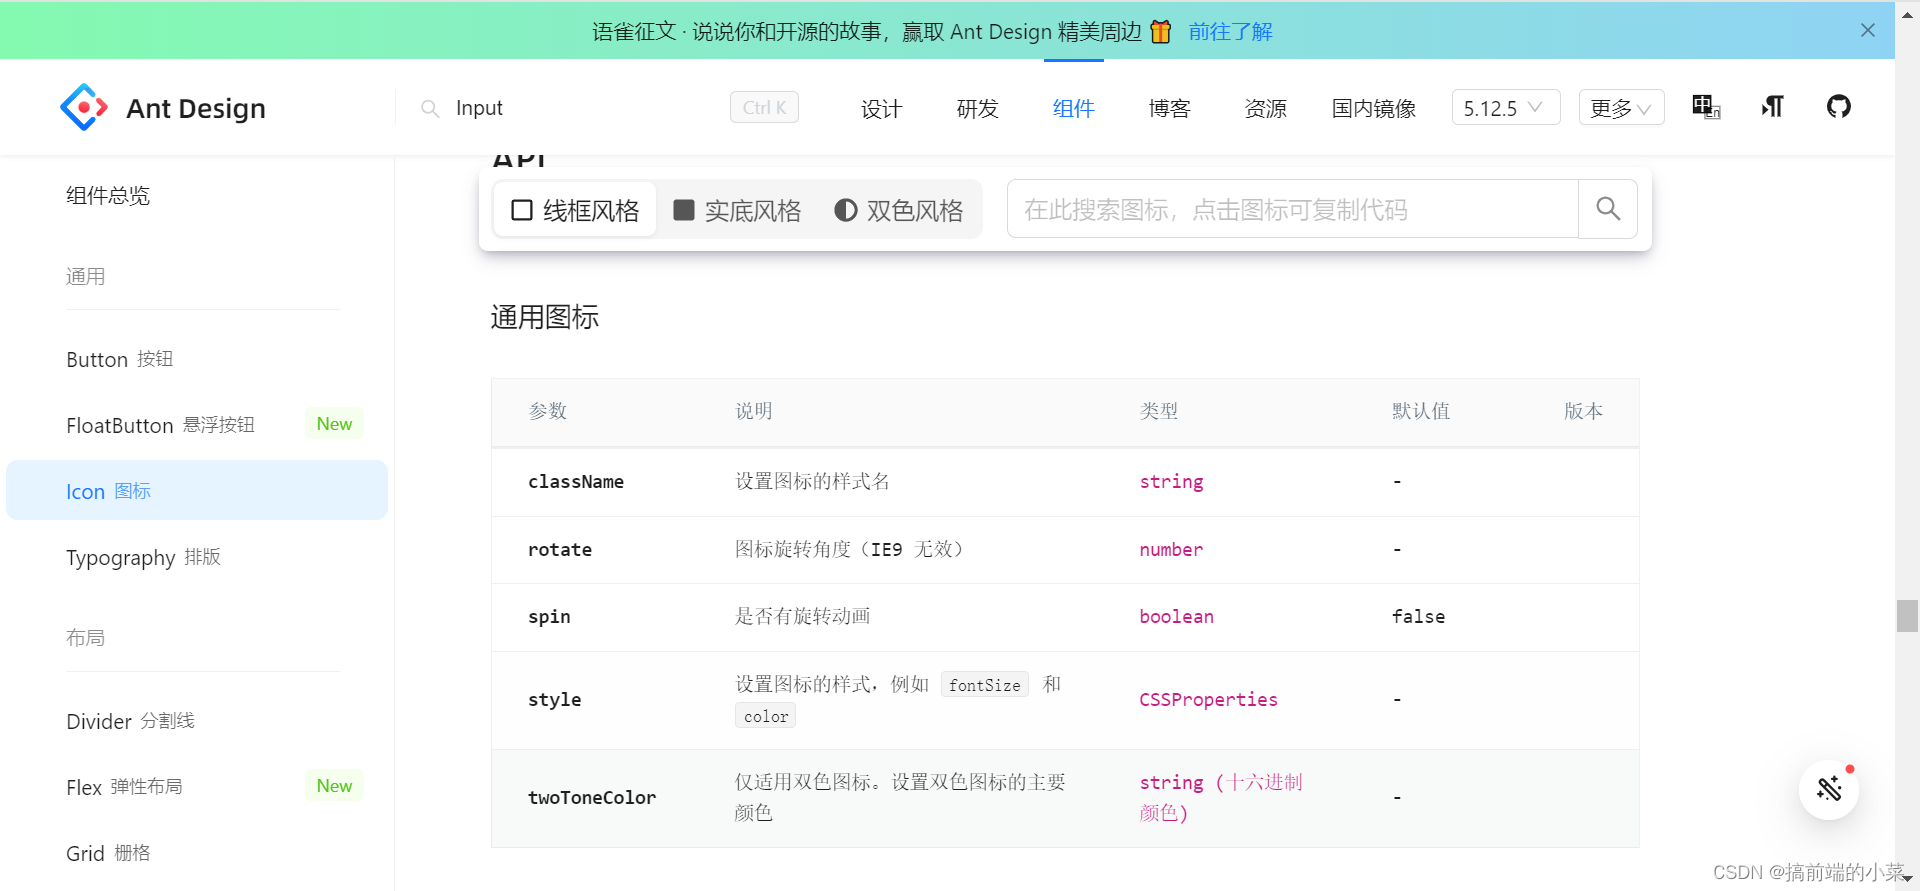This screenshot has height=891, width=1920.
Task: Select Icon 图标 in the sidebar
Action: 197,490
